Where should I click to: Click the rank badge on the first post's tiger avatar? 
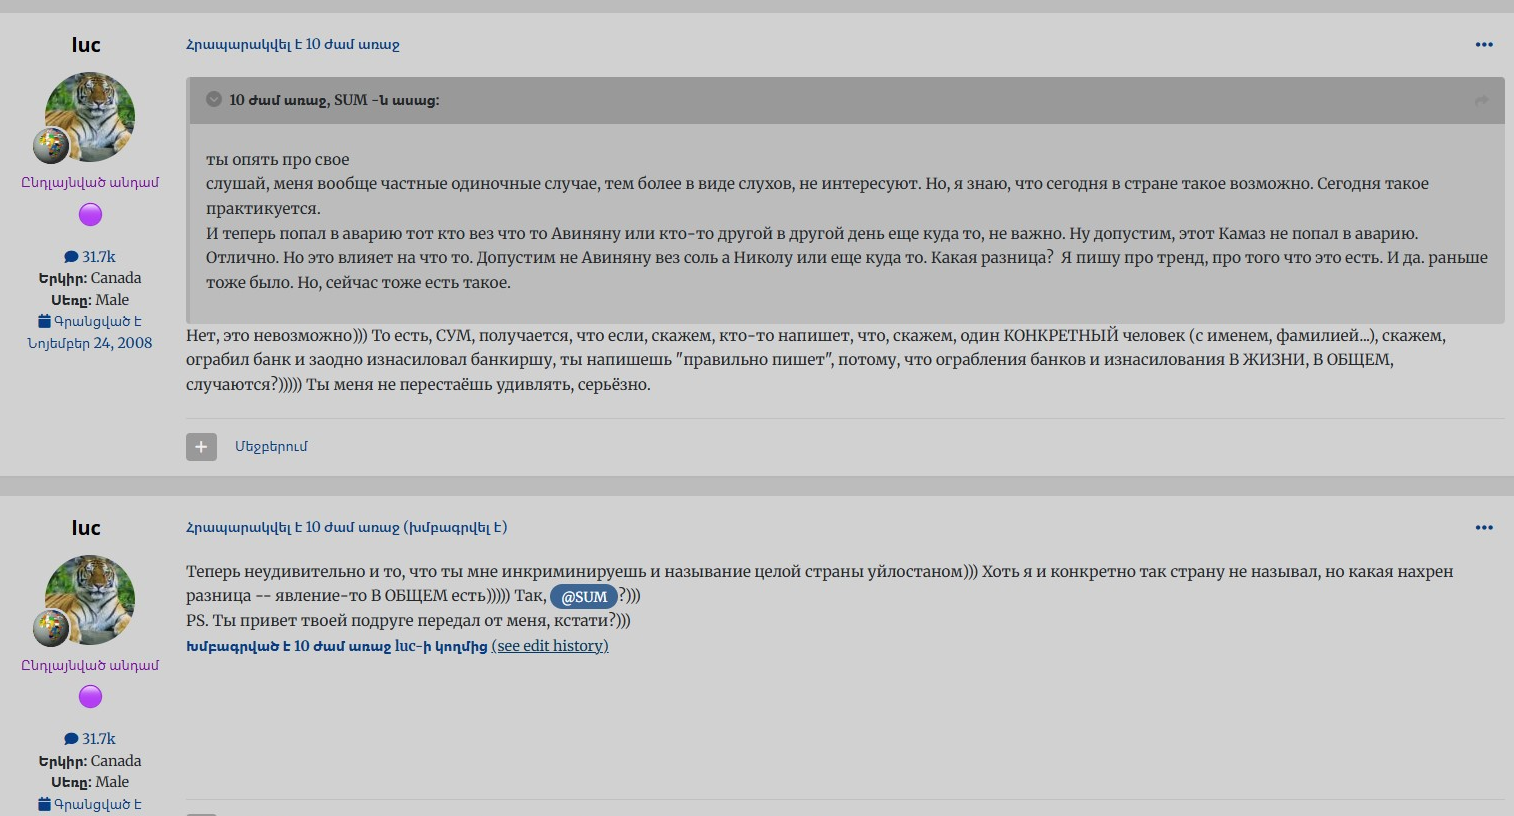coord(50,146)
